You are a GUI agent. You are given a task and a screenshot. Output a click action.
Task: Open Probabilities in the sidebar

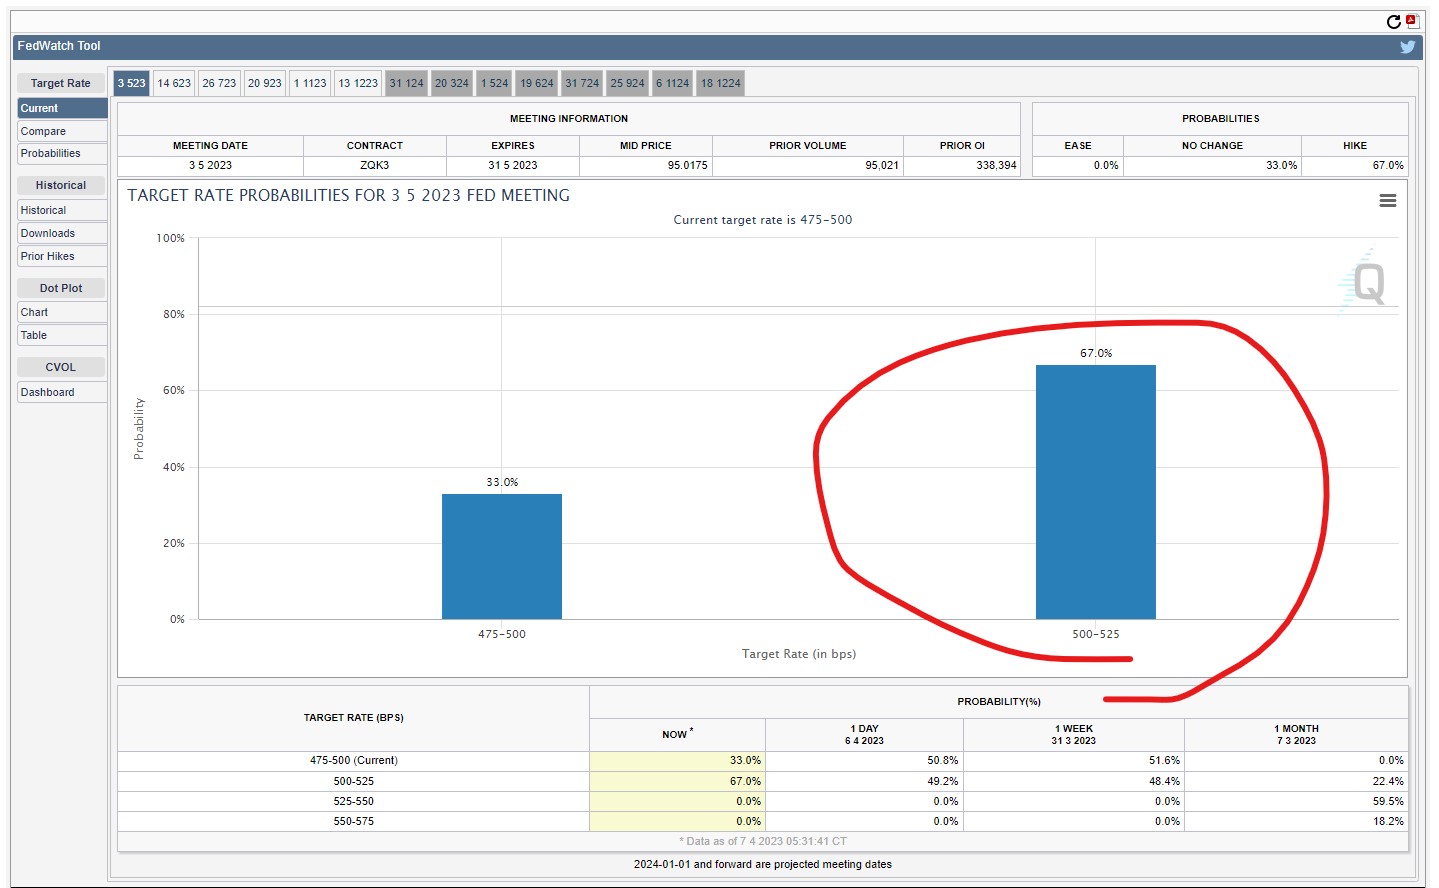[62, 154]
